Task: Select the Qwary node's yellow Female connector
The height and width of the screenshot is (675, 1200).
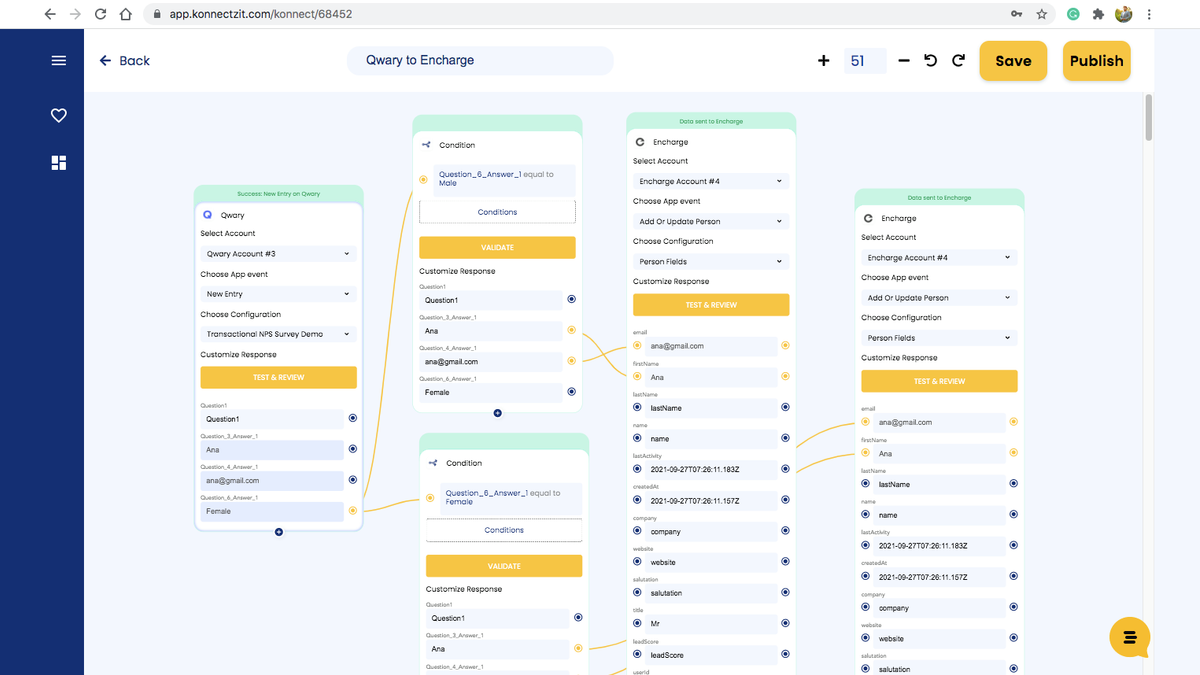Action: pyautogui.click(x=353, y=511)
